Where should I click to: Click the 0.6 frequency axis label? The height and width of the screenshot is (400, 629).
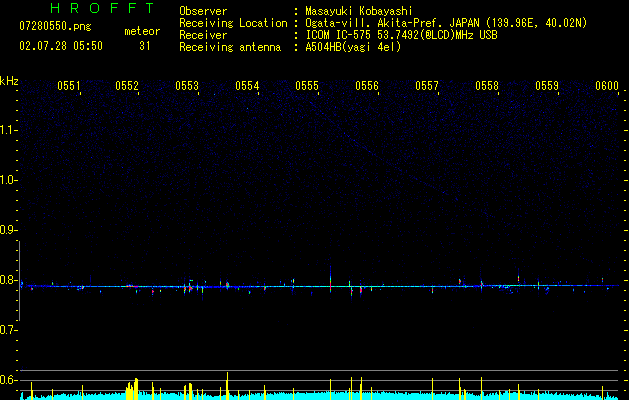(8, 380)
